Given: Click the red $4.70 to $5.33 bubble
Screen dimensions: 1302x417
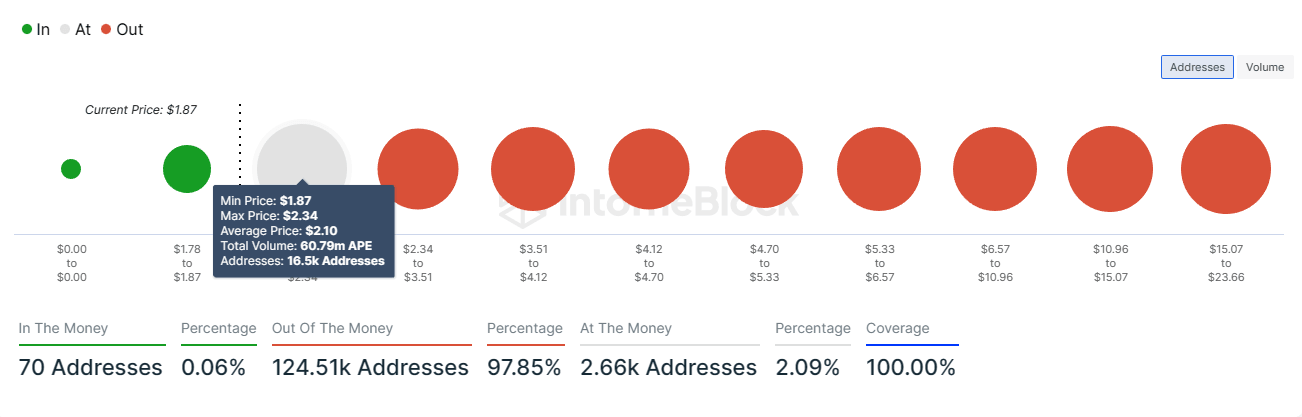Looking at the screenshot, I should coord(765,169).
